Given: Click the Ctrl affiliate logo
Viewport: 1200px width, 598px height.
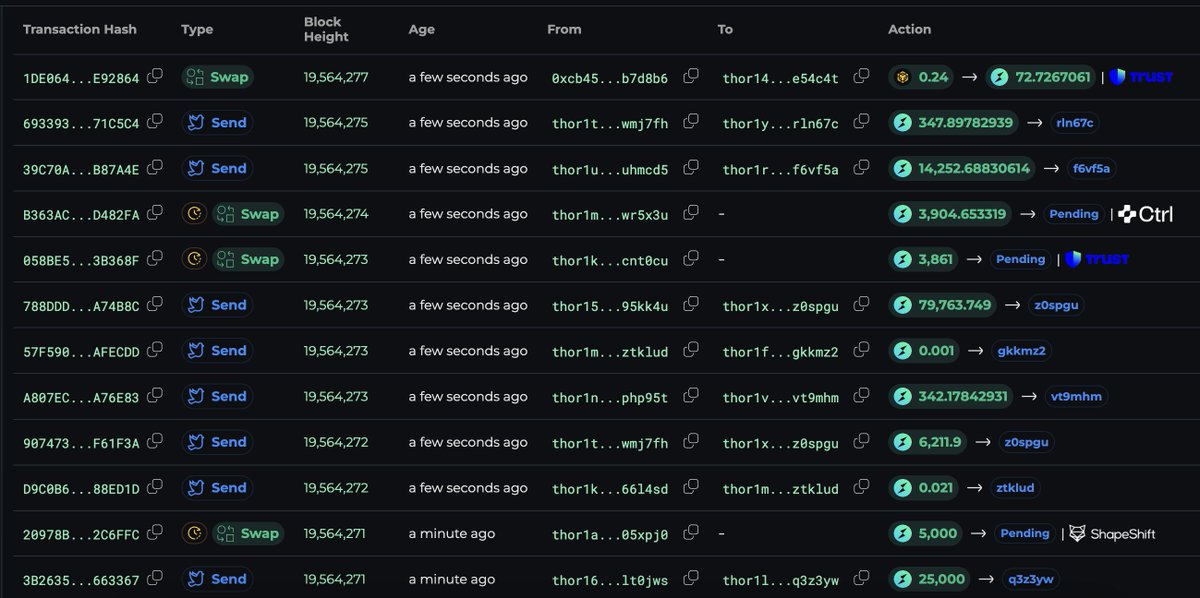Looking at the screenshot, I should pos(1145,214).
